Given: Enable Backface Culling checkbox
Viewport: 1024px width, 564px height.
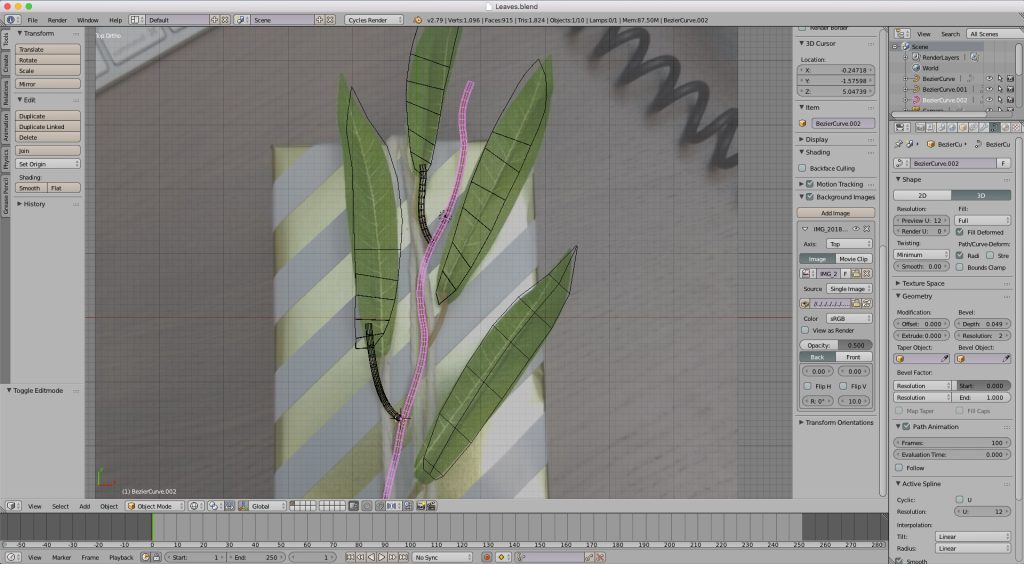Looking at the screenshot, I should [803, 168].
